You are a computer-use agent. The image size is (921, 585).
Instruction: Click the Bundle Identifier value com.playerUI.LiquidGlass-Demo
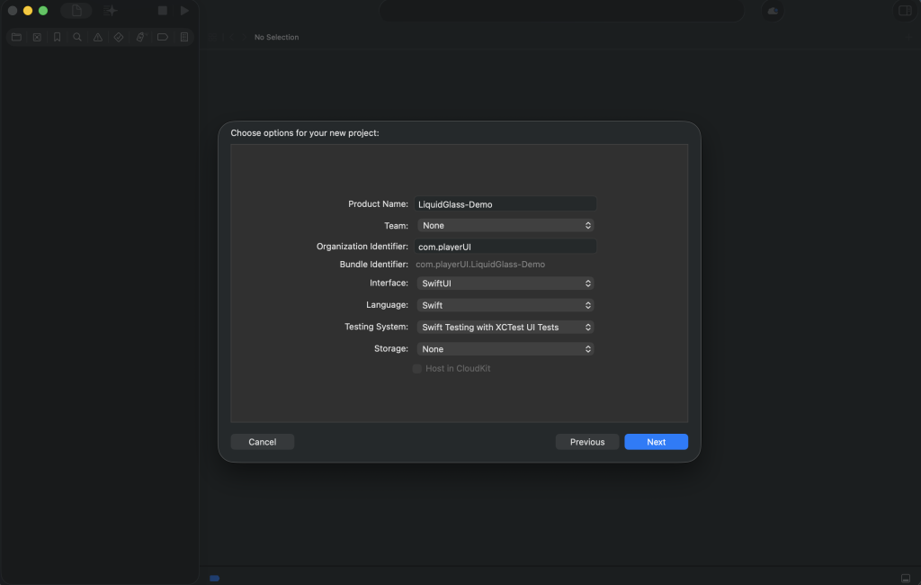[x=480, y=264]
